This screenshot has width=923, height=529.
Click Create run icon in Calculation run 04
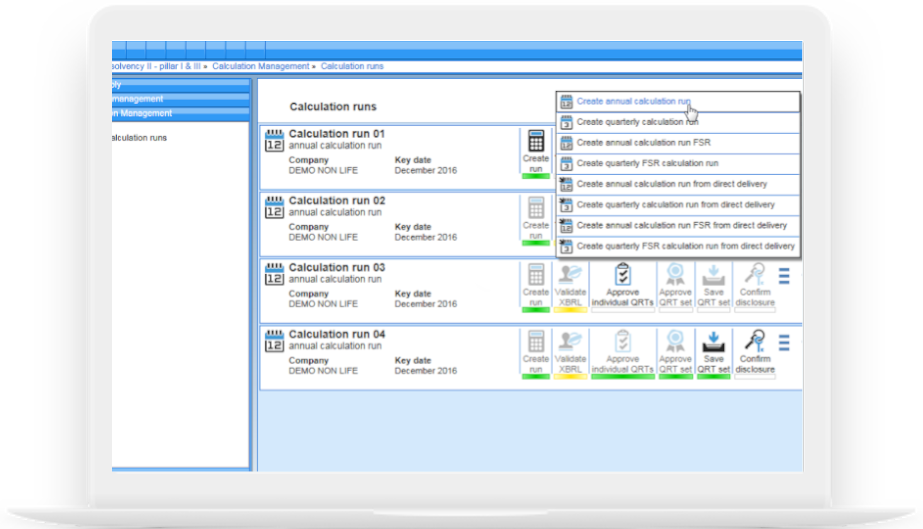click(535, 343)
